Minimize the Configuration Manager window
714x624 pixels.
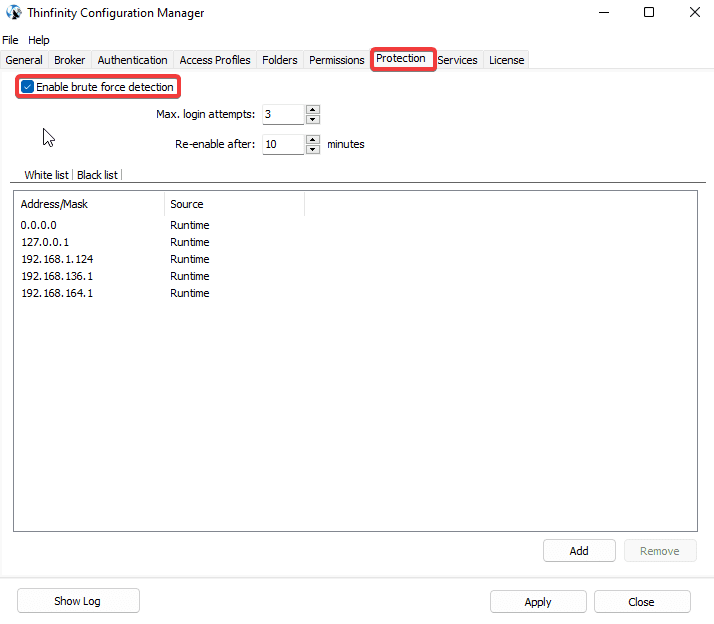pyautogui.click(x=604, y=12)
